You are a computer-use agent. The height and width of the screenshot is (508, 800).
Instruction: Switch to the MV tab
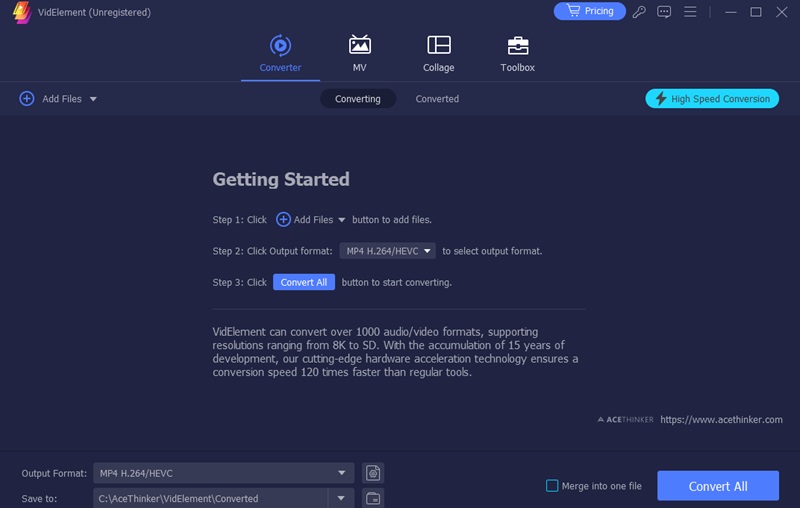click(x=359, y=54)
